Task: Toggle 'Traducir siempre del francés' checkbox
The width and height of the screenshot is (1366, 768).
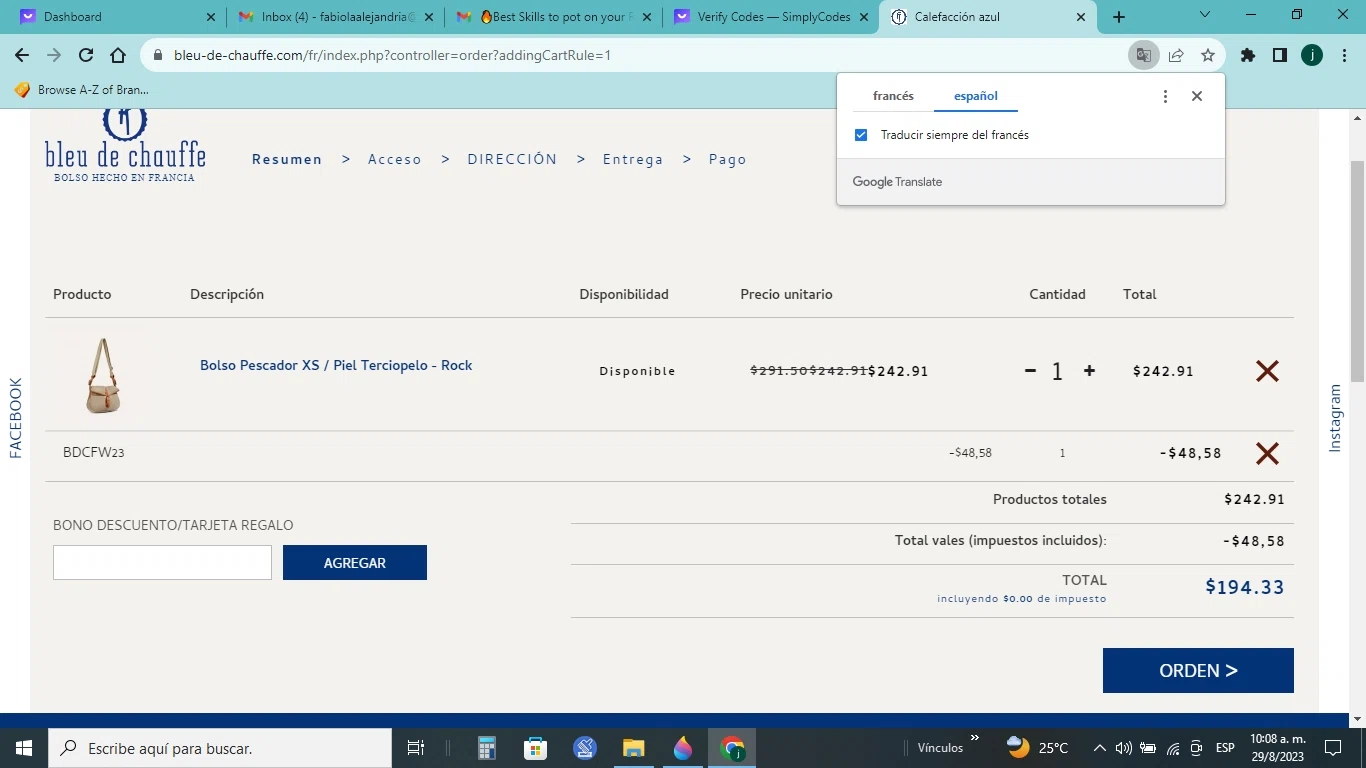Action: (861, 135)
